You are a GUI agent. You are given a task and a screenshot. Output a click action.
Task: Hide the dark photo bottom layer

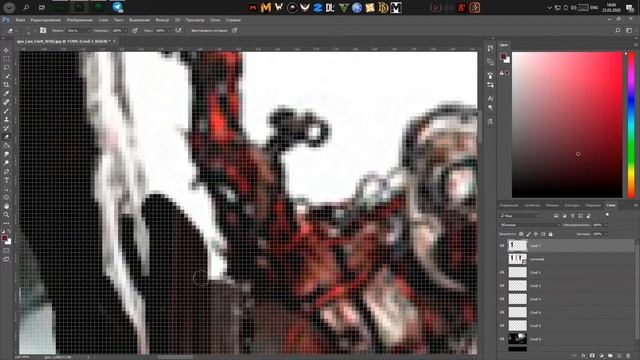pyautogui.click(x=502, y=339)
